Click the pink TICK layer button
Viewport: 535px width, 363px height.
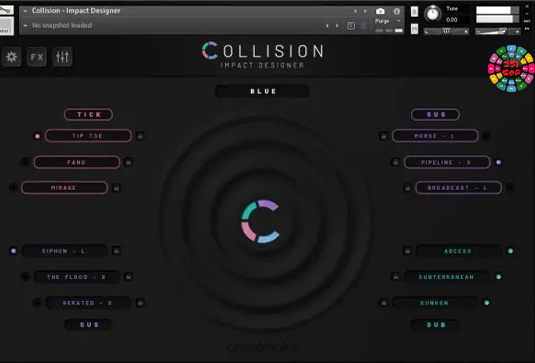88,115
